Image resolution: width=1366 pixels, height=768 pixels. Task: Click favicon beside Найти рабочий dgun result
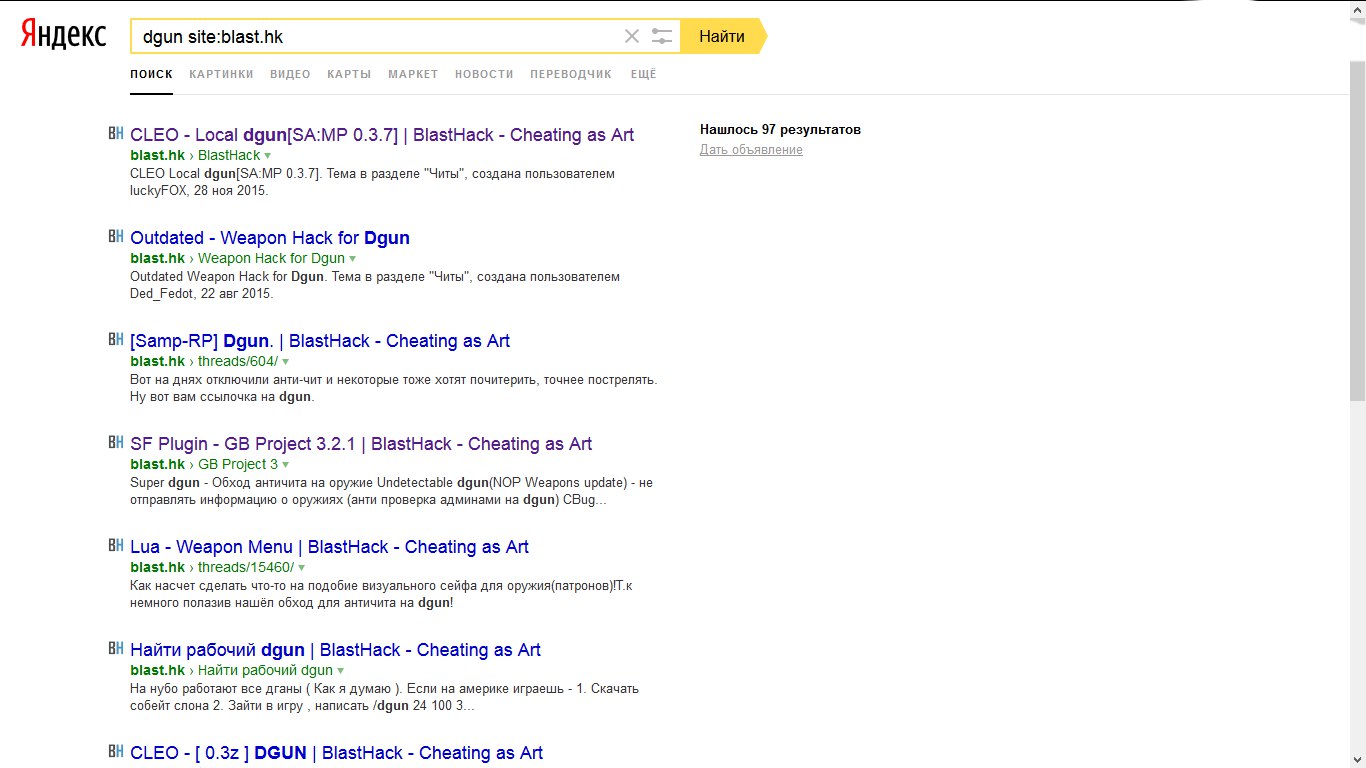tap(115, 648)
